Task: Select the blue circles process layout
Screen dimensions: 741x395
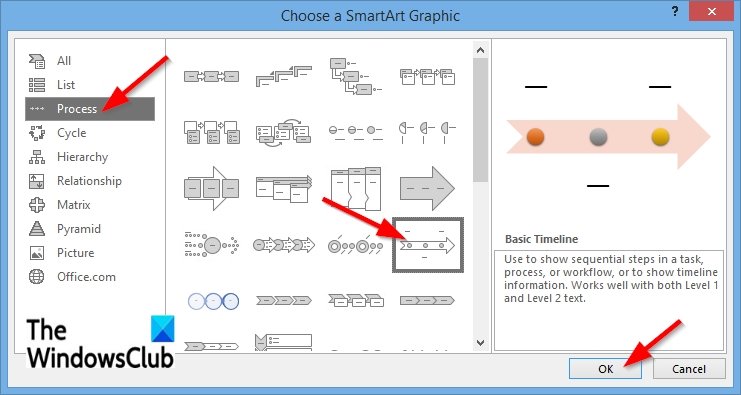Action: coord(214,301)
